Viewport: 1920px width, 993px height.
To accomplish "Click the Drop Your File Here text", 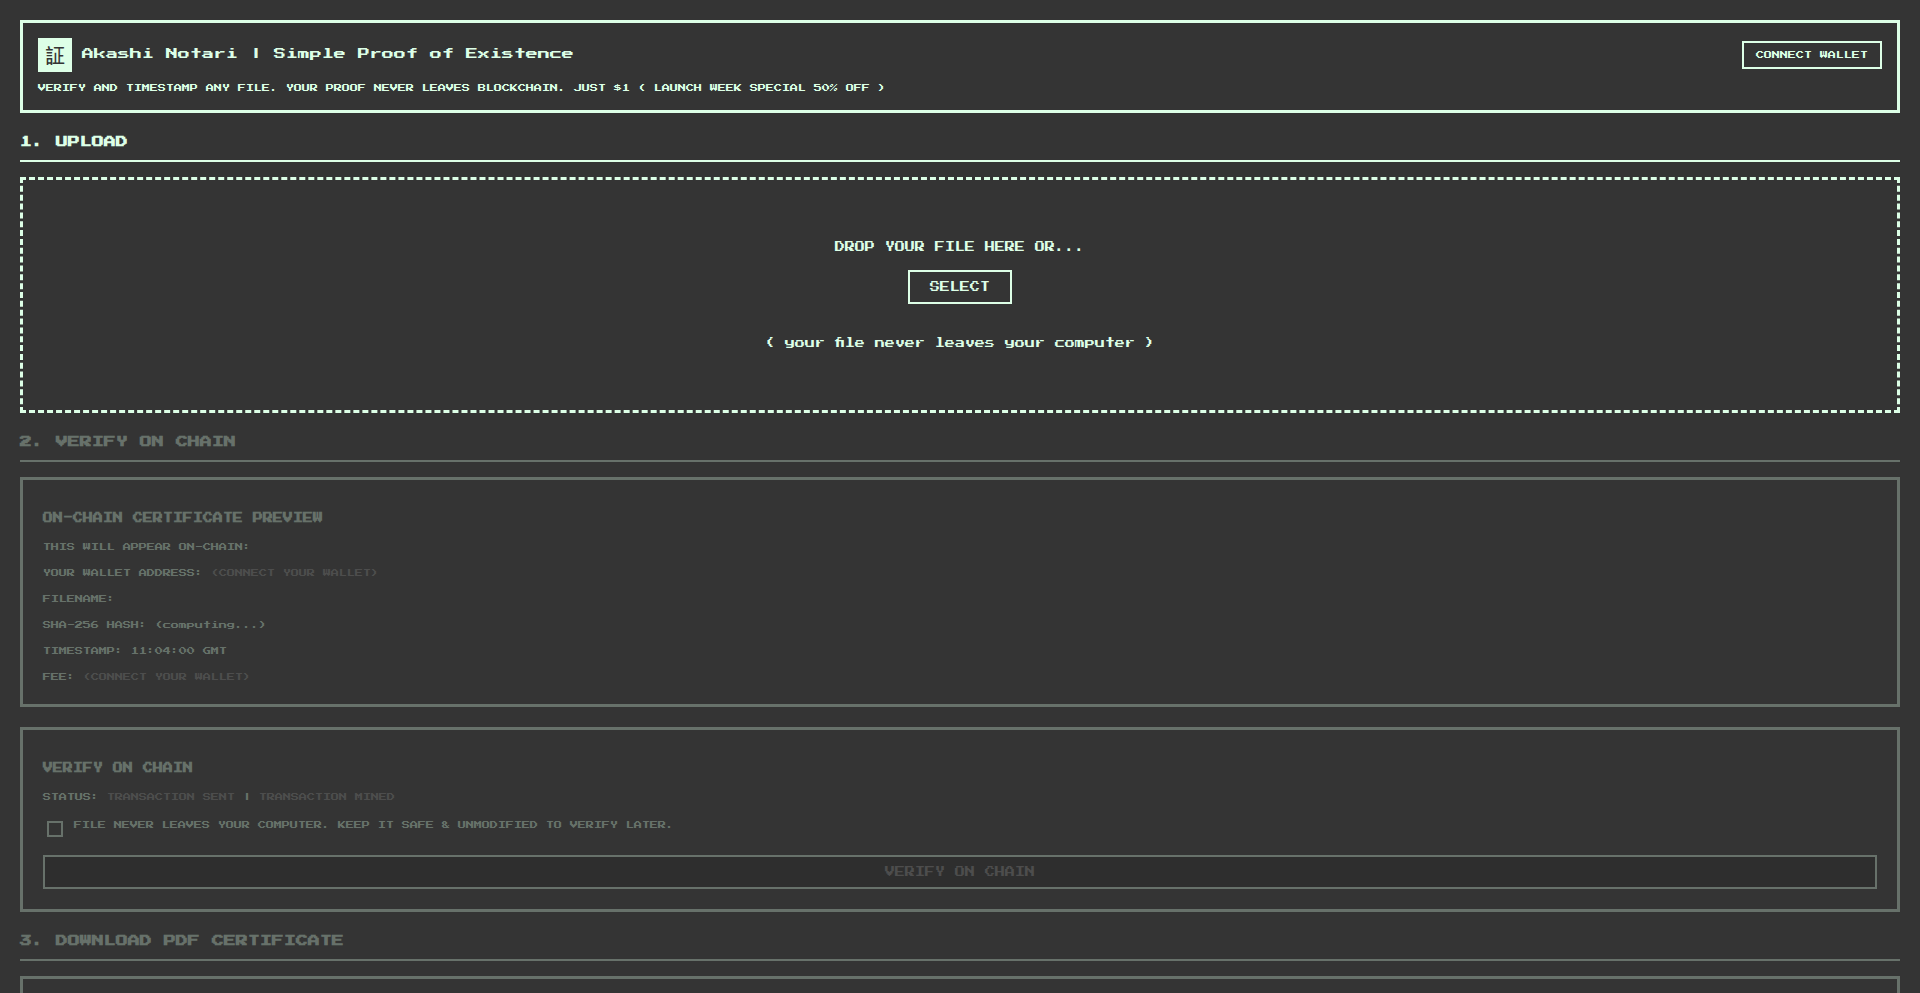I will pos(958,246).
